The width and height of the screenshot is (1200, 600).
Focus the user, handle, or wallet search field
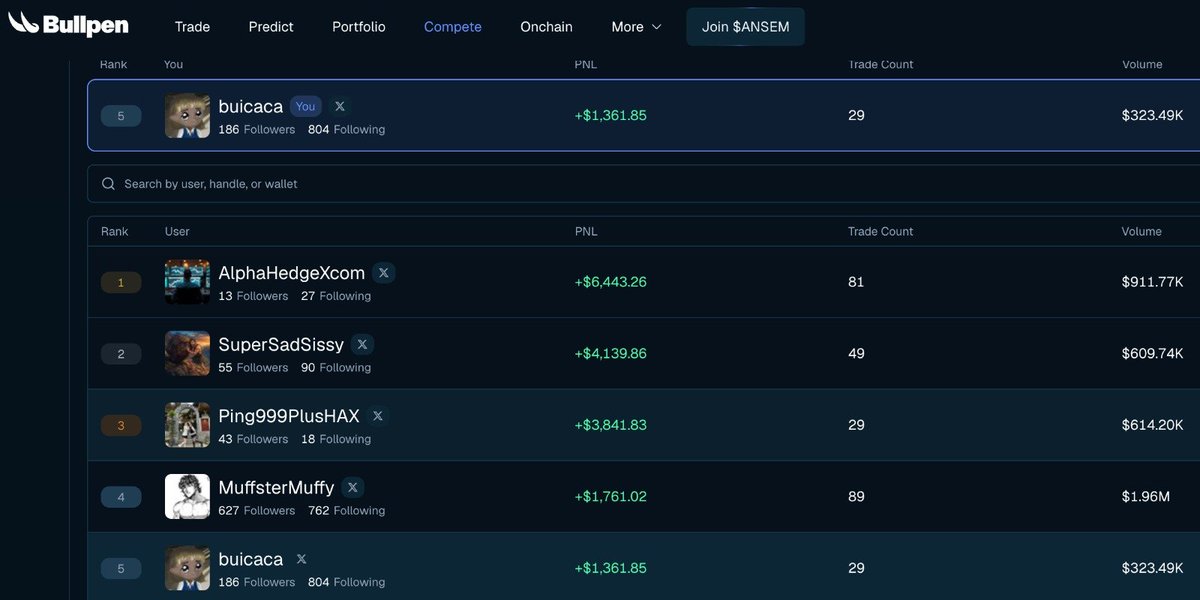(x=643, y=184)
